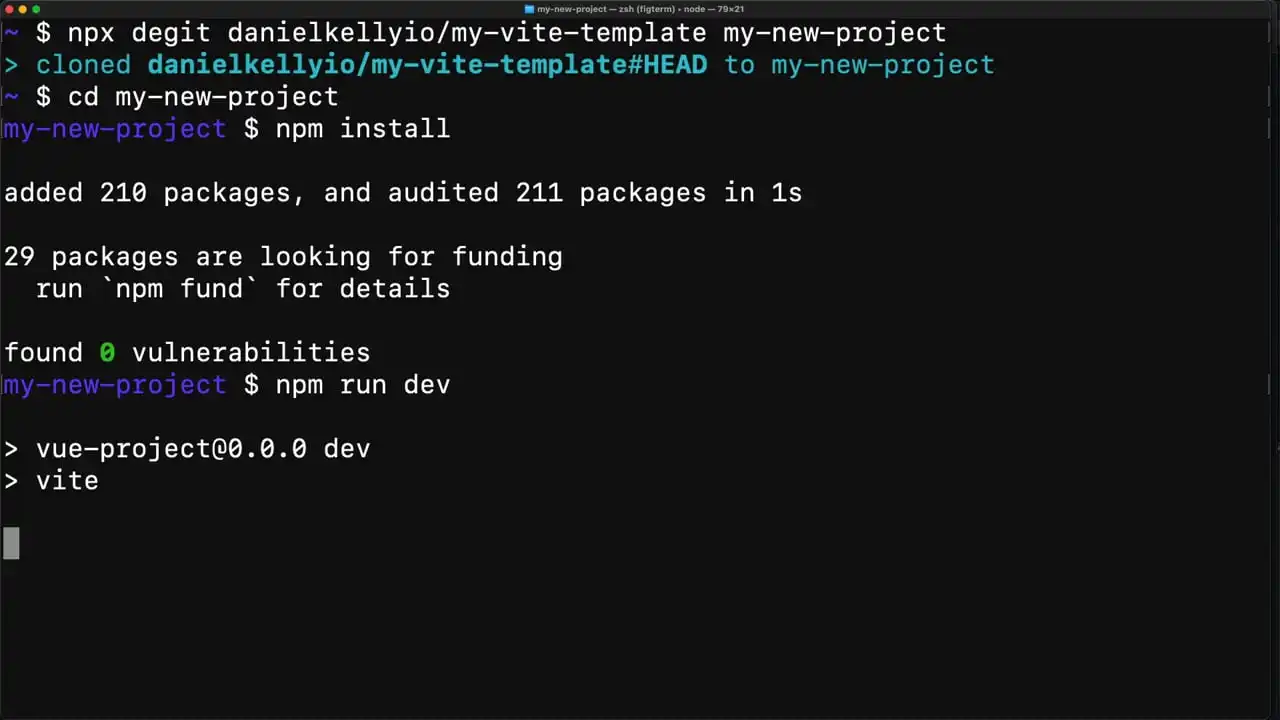Click the 'npm install' command text
Screen dimensions: 1280x720
pos(363,129)
